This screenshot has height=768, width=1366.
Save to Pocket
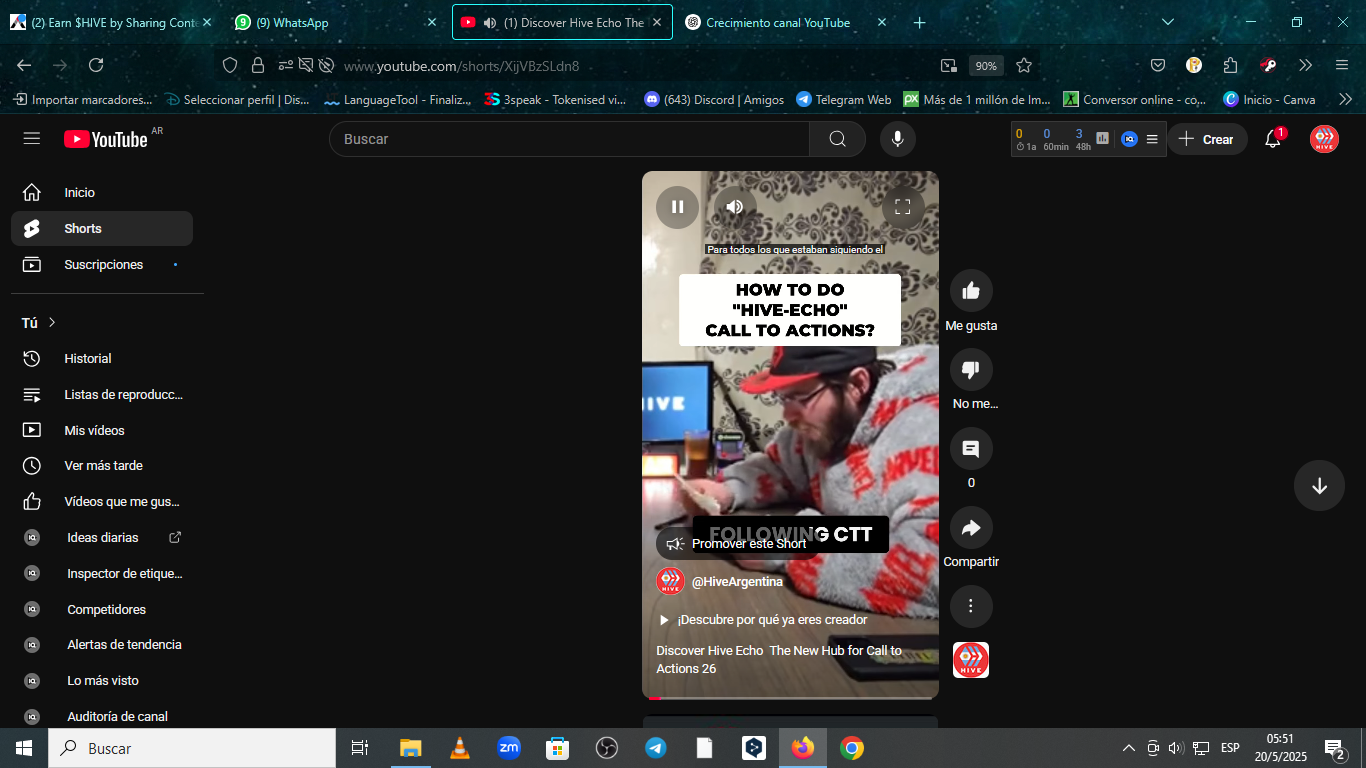click(1158, 65)
